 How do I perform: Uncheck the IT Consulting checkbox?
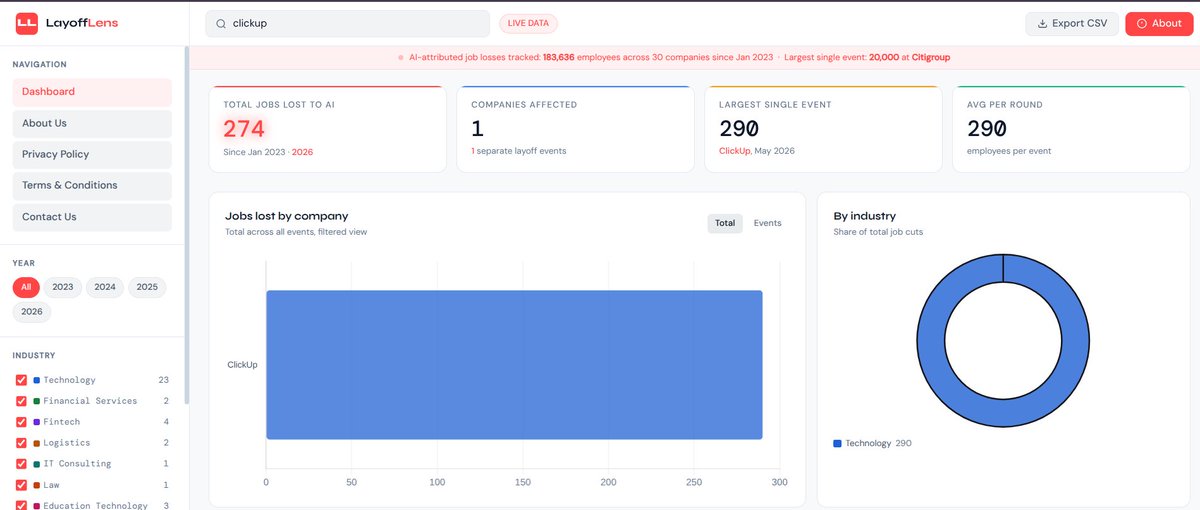click(x=22, y=464)
